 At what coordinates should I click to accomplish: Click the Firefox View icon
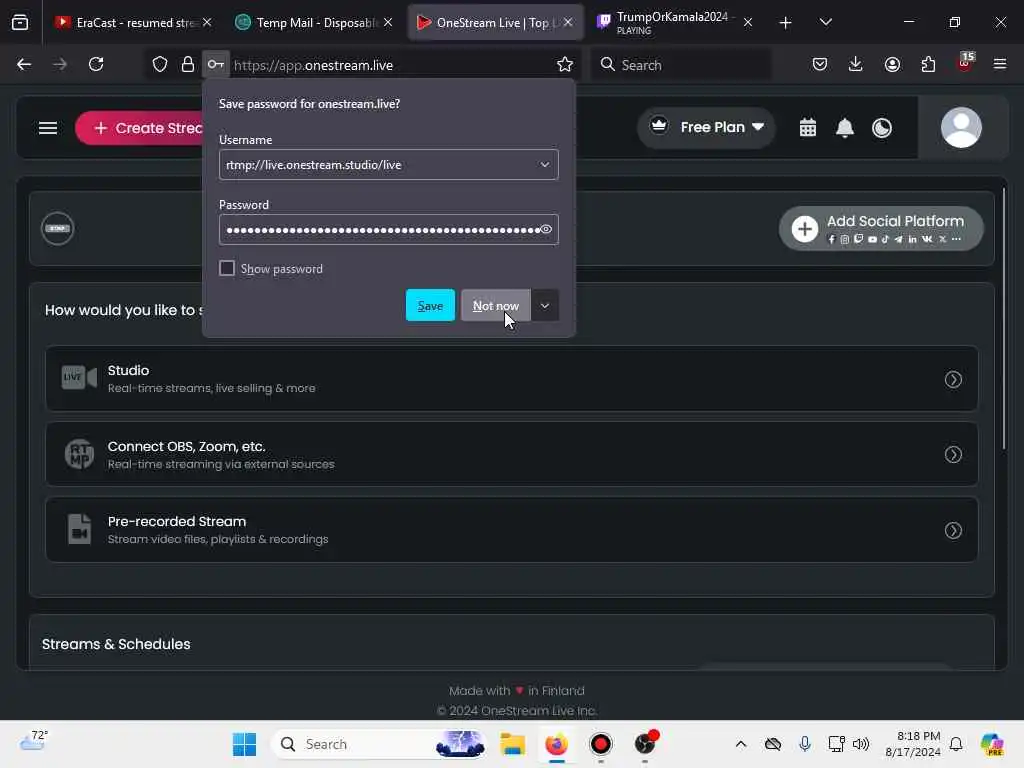pyautogui.click(x=20, y=23)
